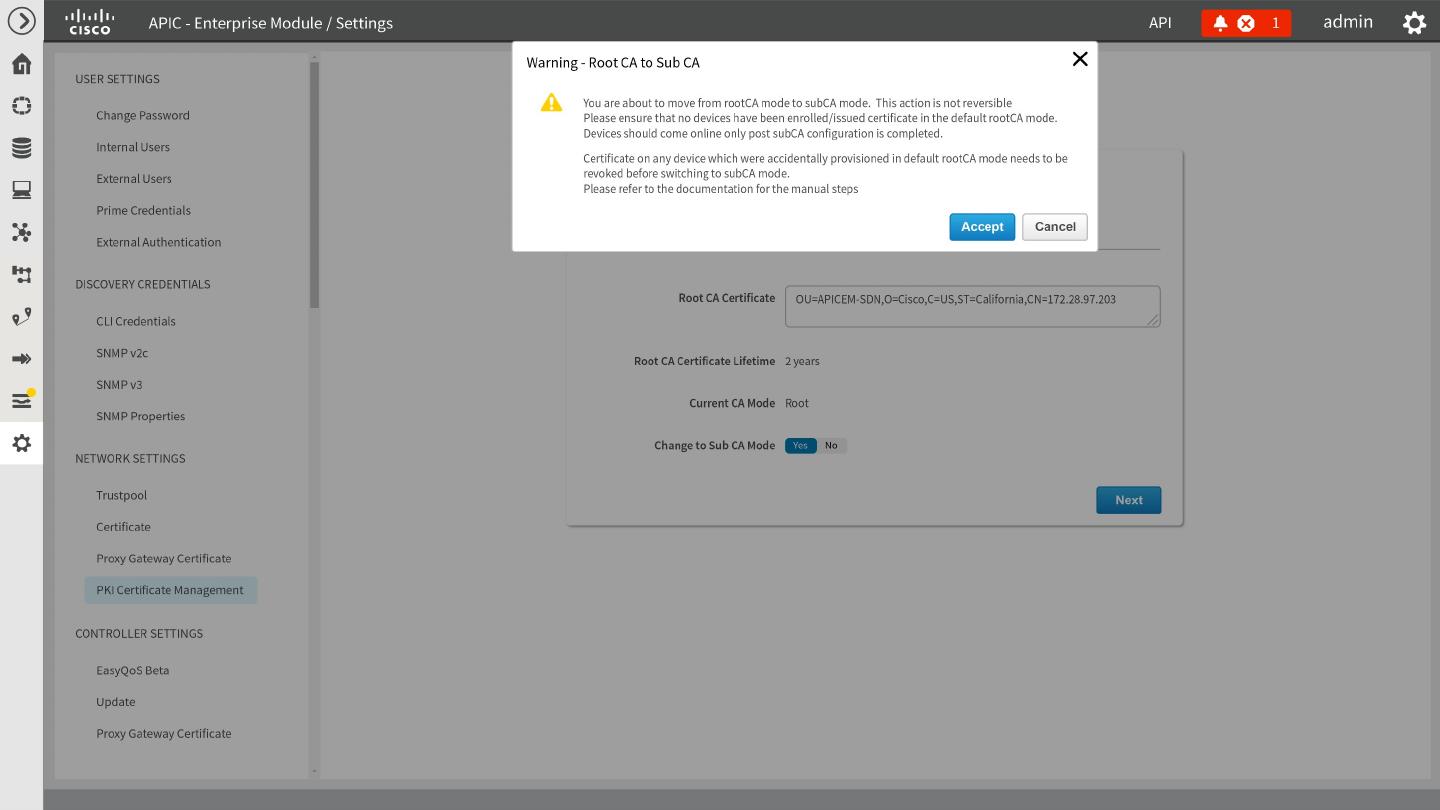Go to Home via the house icon
The height and width of the screenshot is (810, 1440).
(21, 64)
